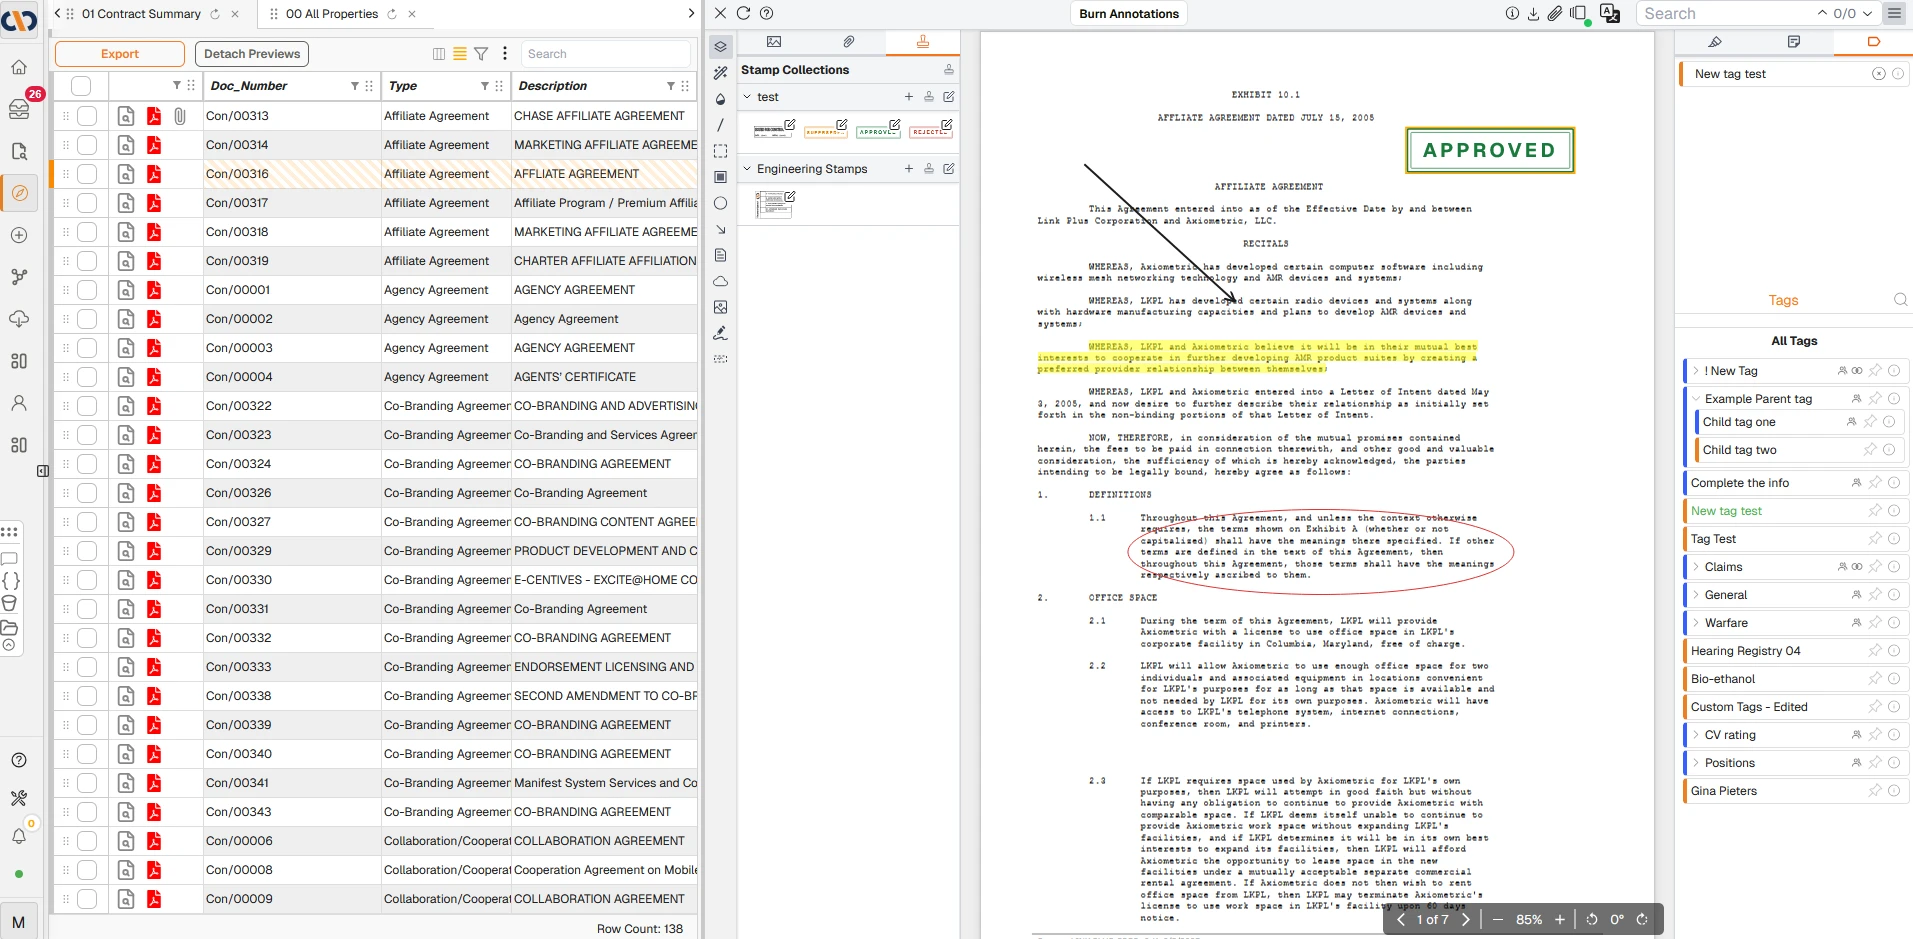Screen dimensions: 1913x939
Task: Tick checkbox for row Con/00316
Action: [x=87, y=174]
